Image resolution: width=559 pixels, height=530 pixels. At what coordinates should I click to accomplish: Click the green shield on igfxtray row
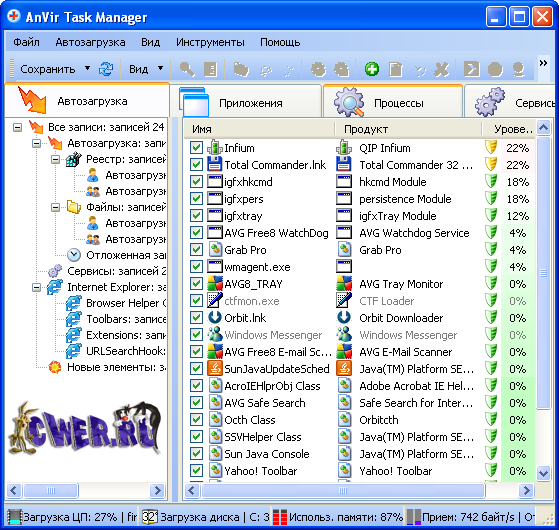point(491,216)
